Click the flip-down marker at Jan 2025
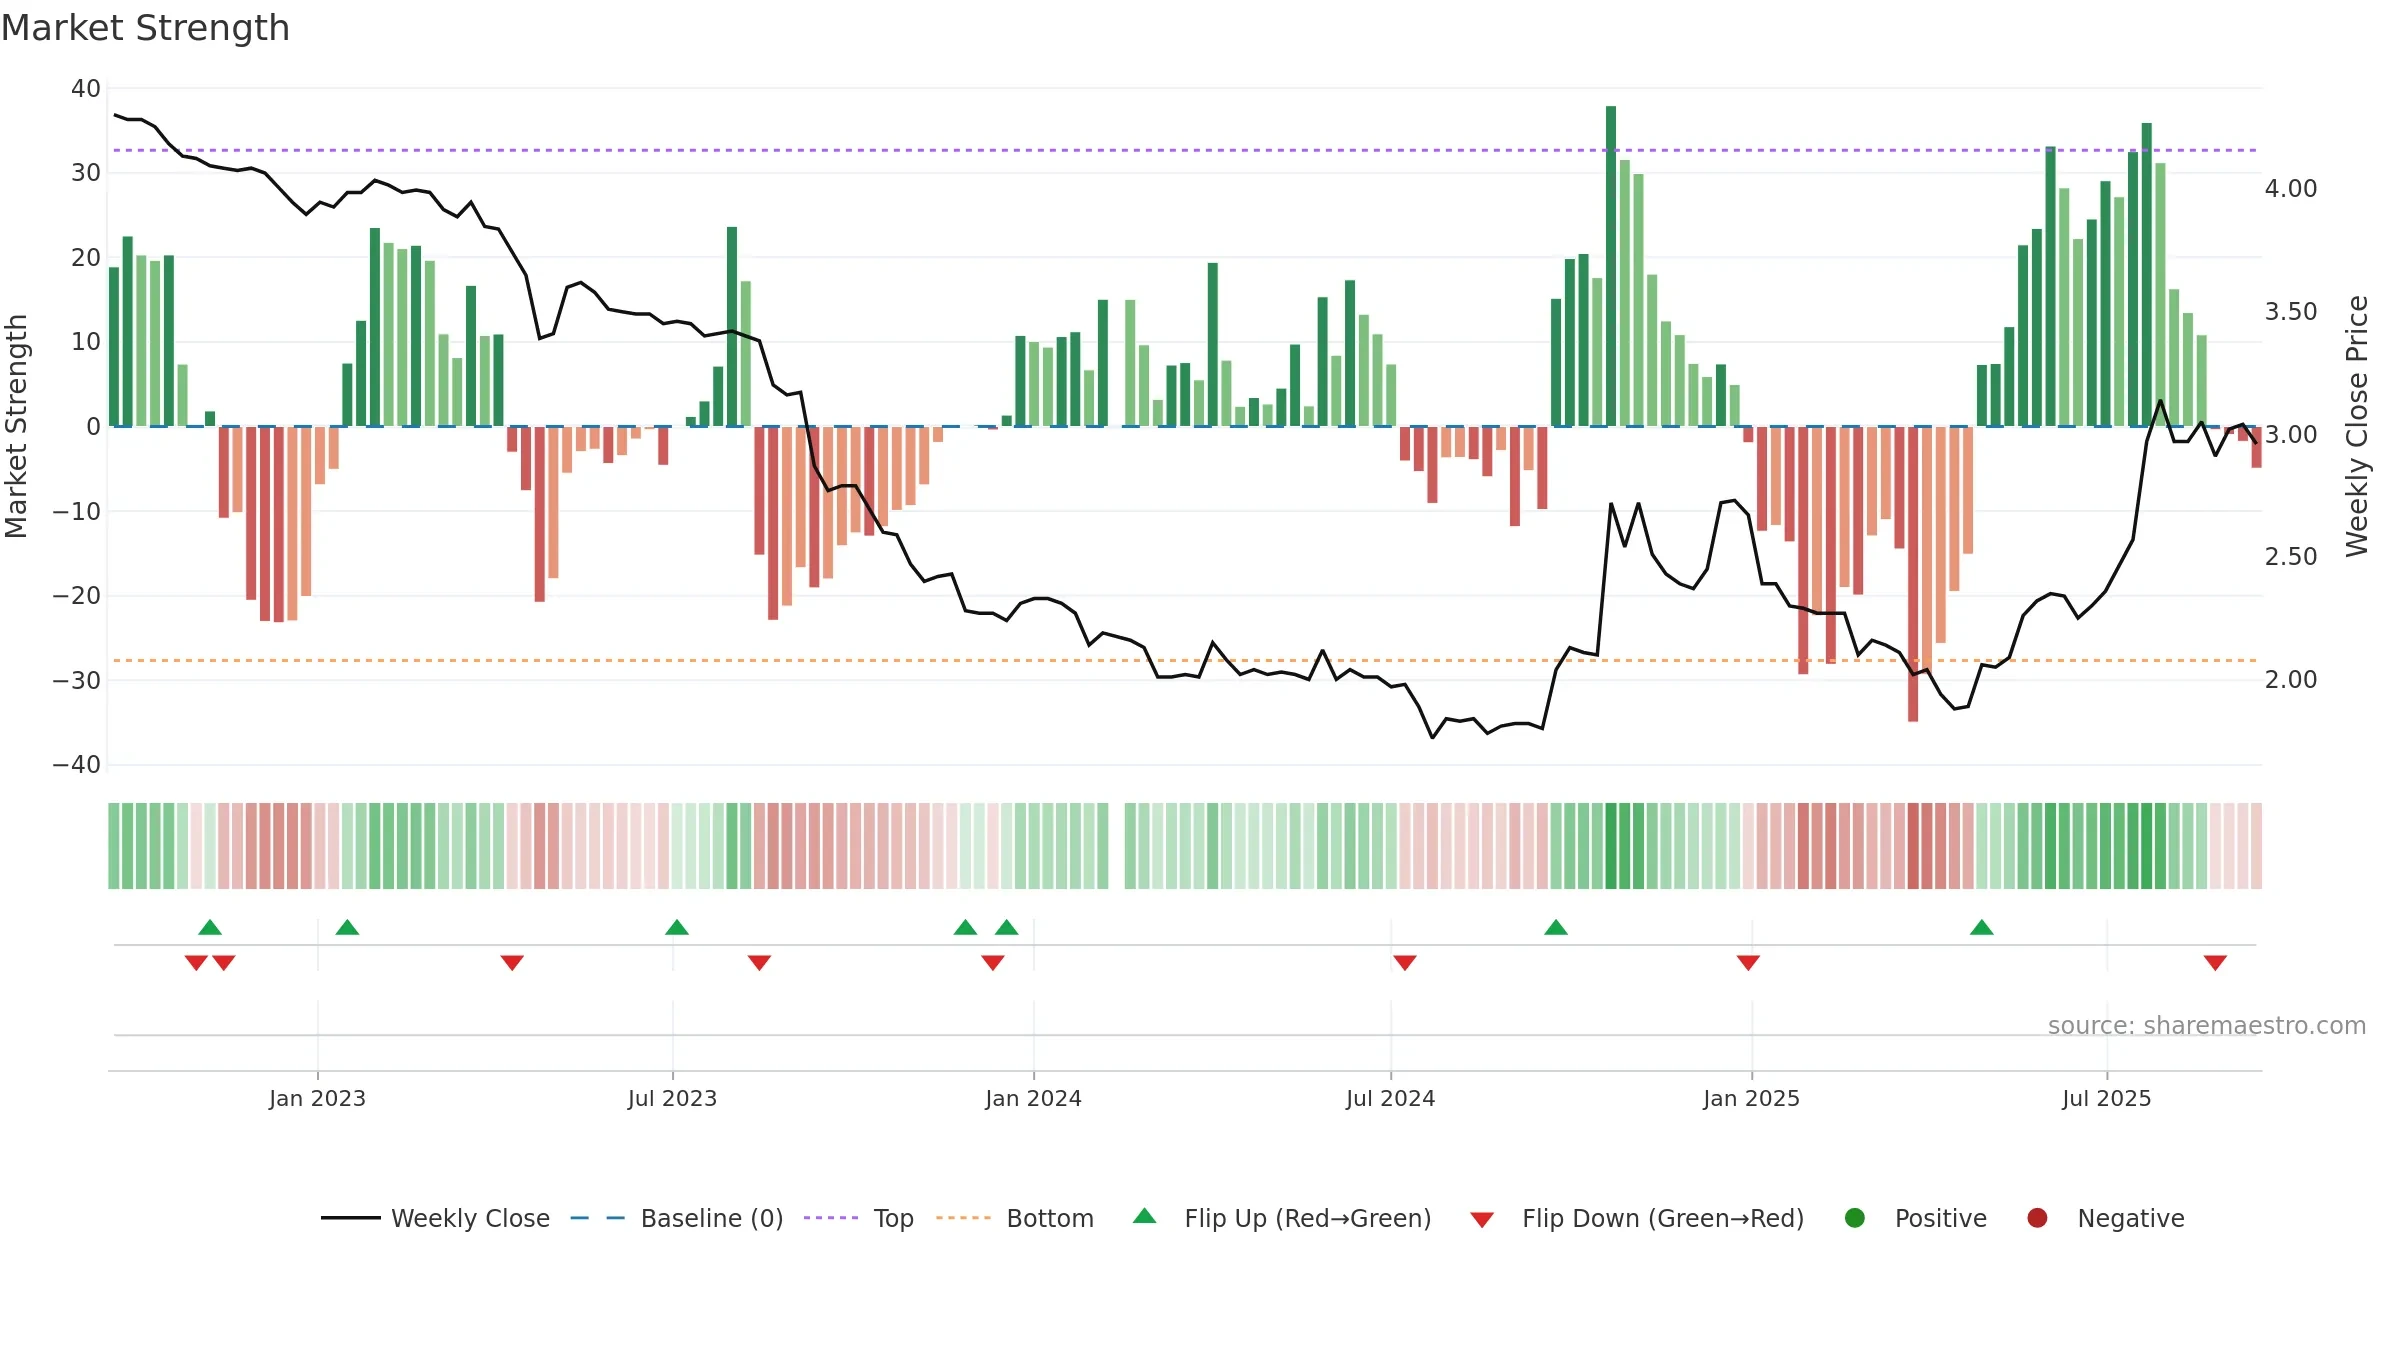Viewport: 2400px width, 1350px height. (x=1748, y=963)
